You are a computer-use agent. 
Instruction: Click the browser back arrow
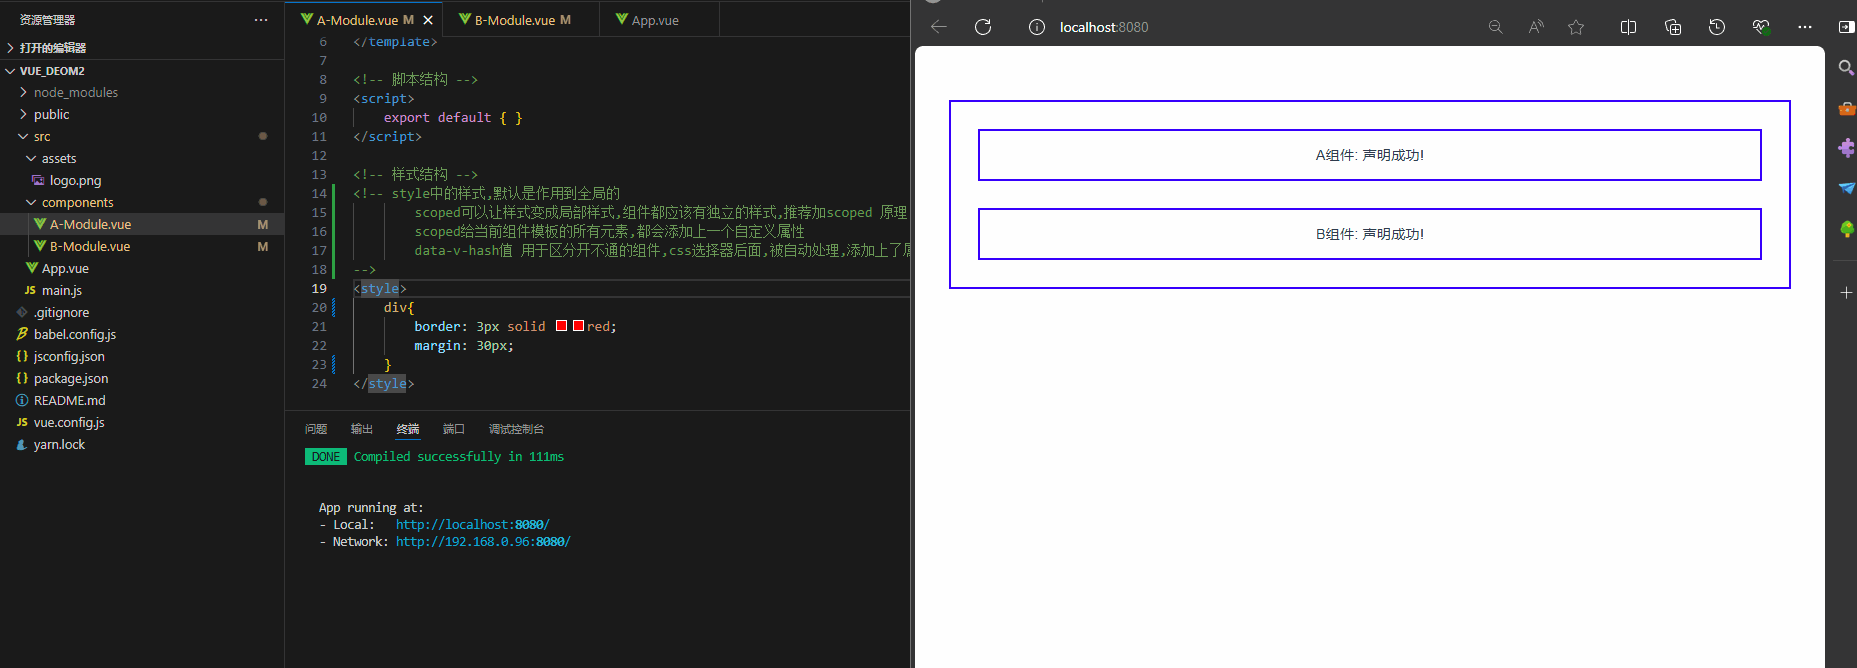point(938,27)
